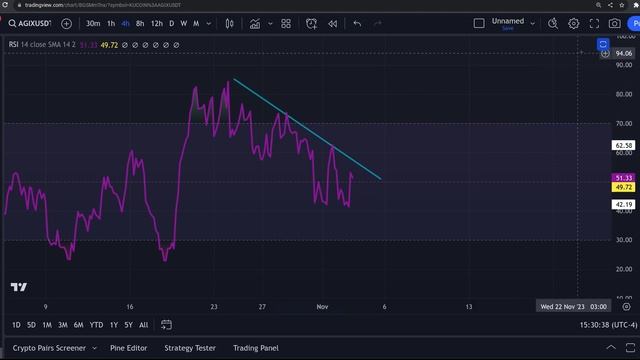
Task: Set date range to 6M
Action: coord(78,325)
